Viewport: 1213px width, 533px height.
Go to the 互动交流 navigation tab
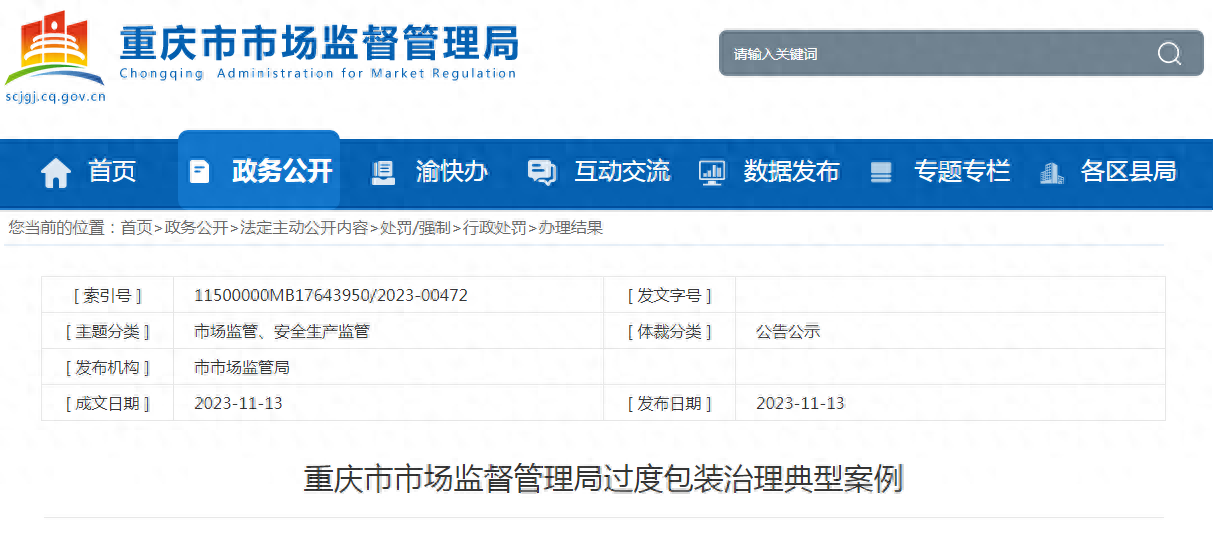[622, 172]
